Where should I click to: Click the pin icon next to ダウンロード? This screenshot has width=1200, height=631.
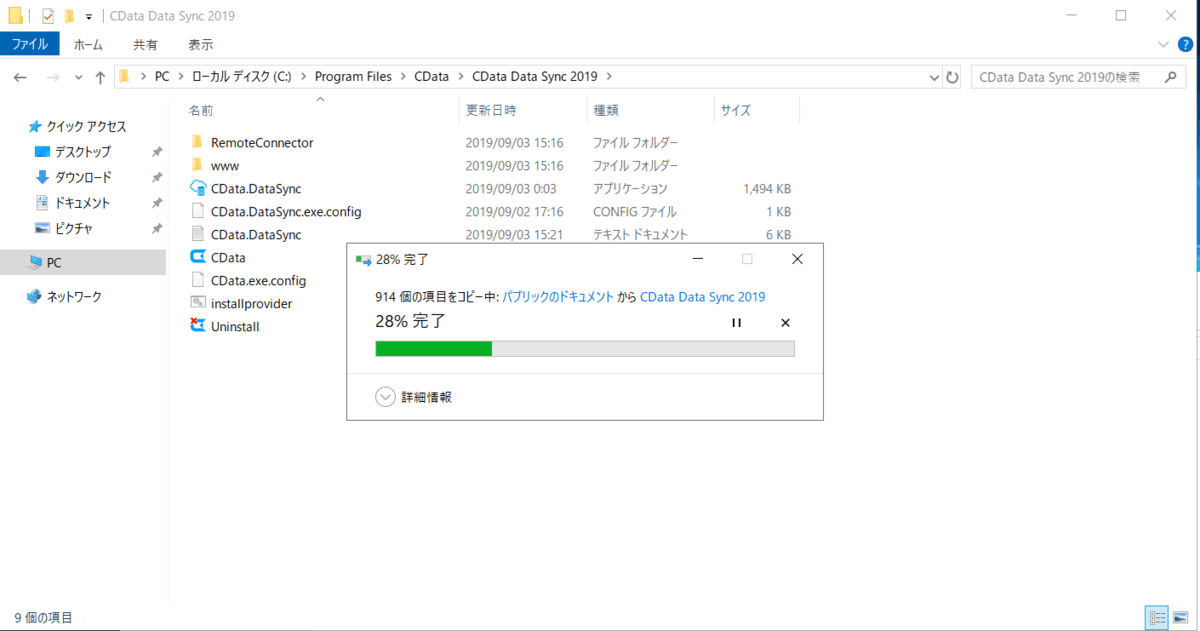(x=157, y=177)
